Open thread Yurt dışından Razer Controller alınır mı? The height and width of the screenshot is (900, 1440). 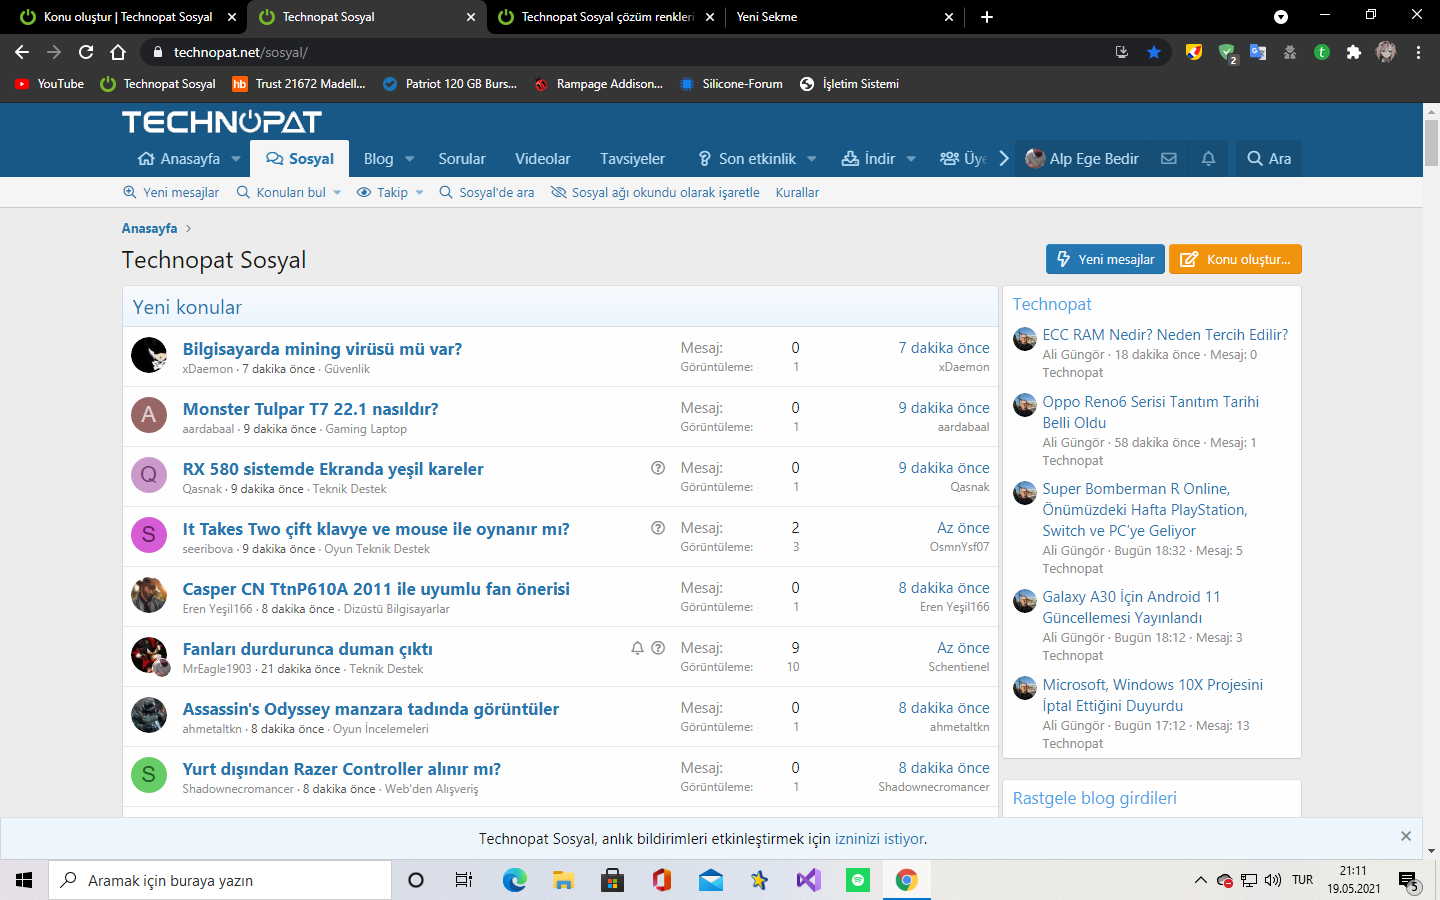pyautogui.click(x=341, y=769)
